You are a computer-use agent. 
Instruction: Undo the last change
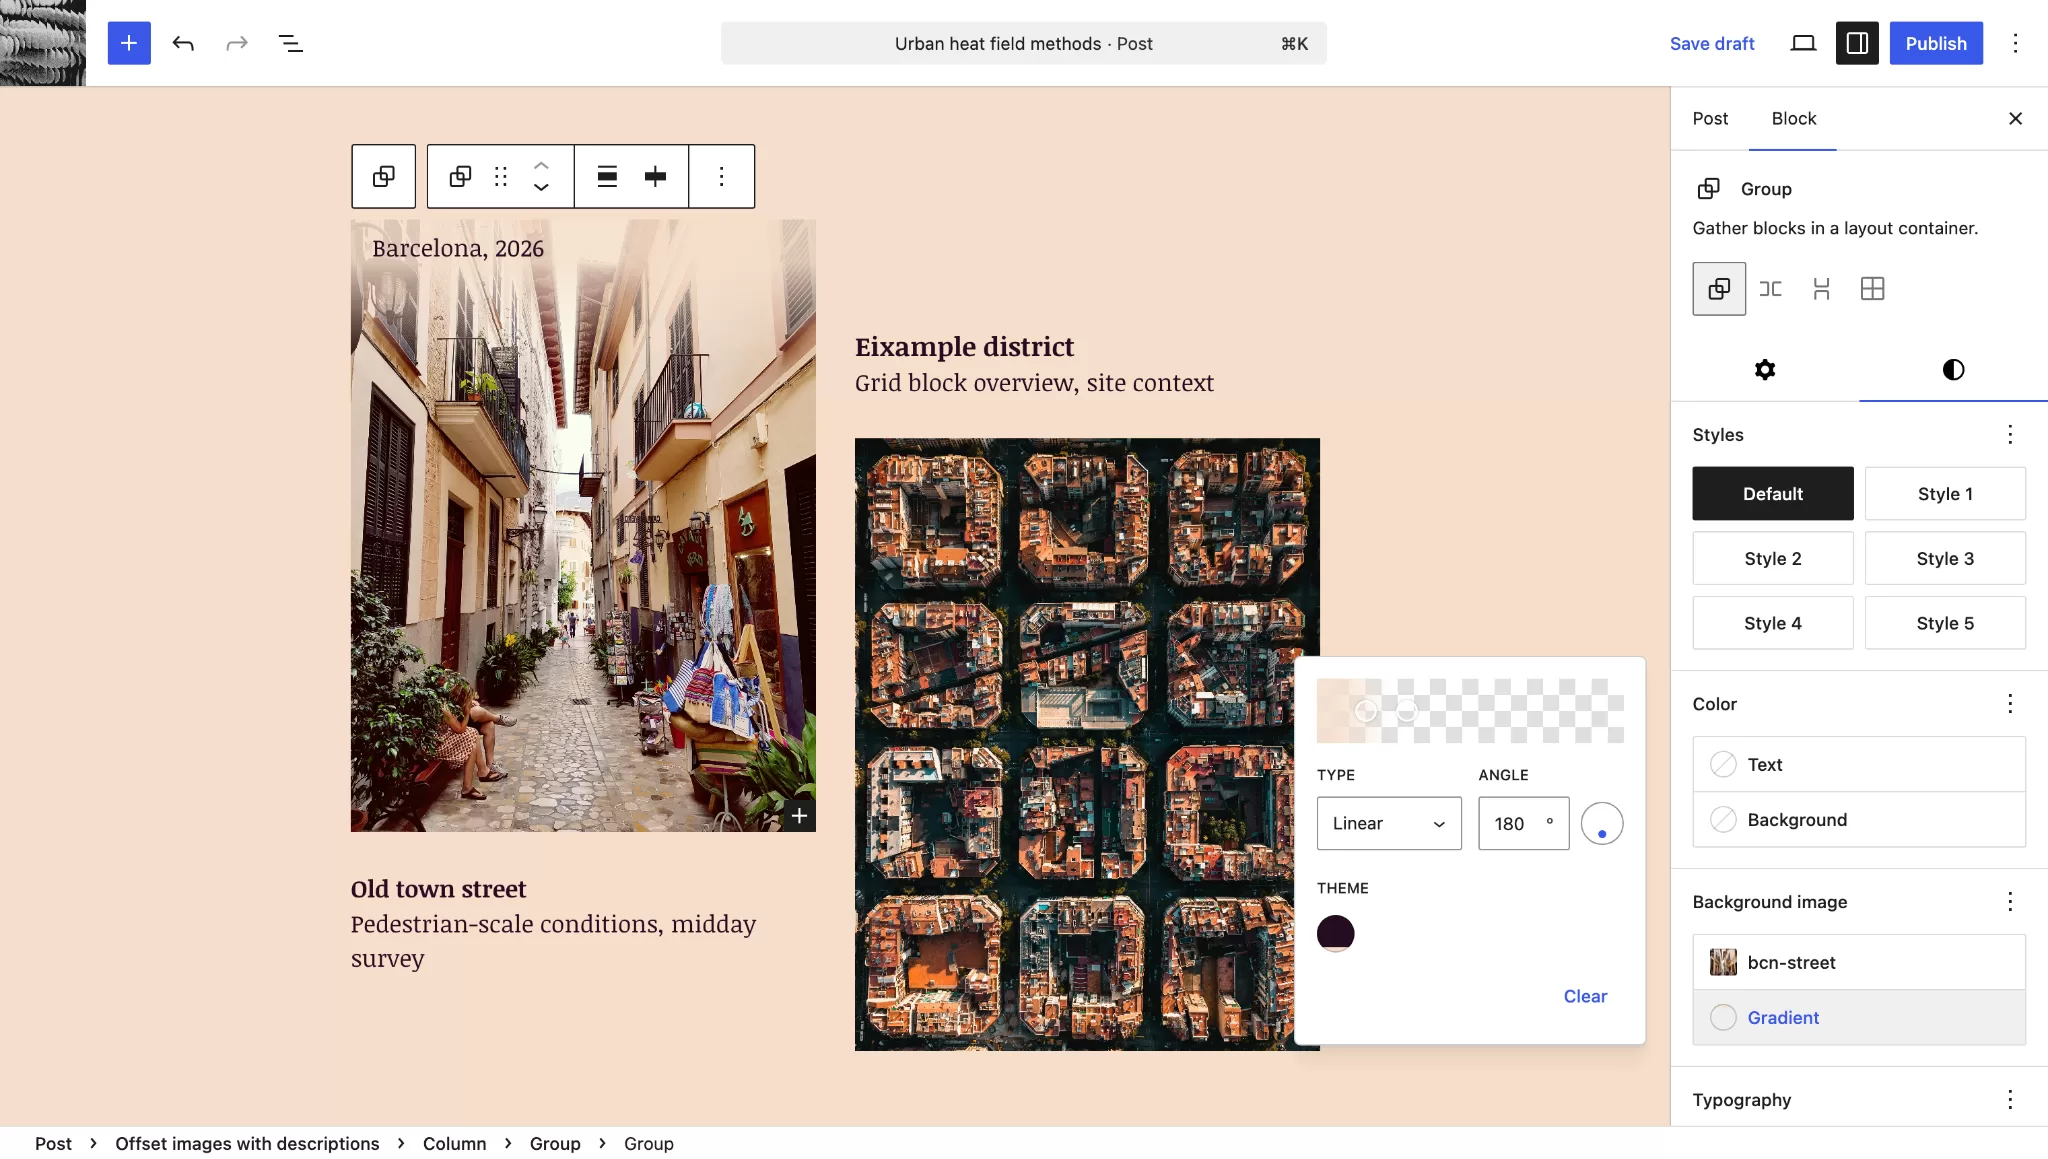pyautogui.click(x=183, y=43)
